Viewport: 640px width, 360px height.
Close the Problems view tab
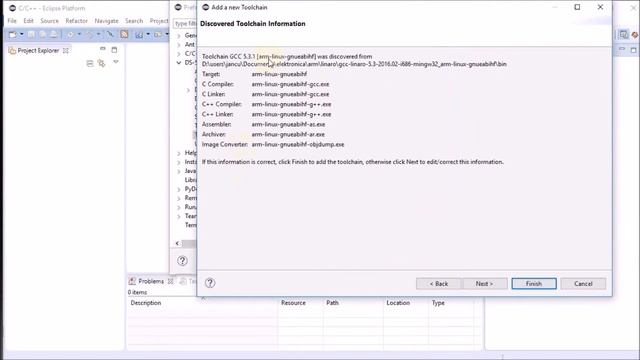pos(171,281)
